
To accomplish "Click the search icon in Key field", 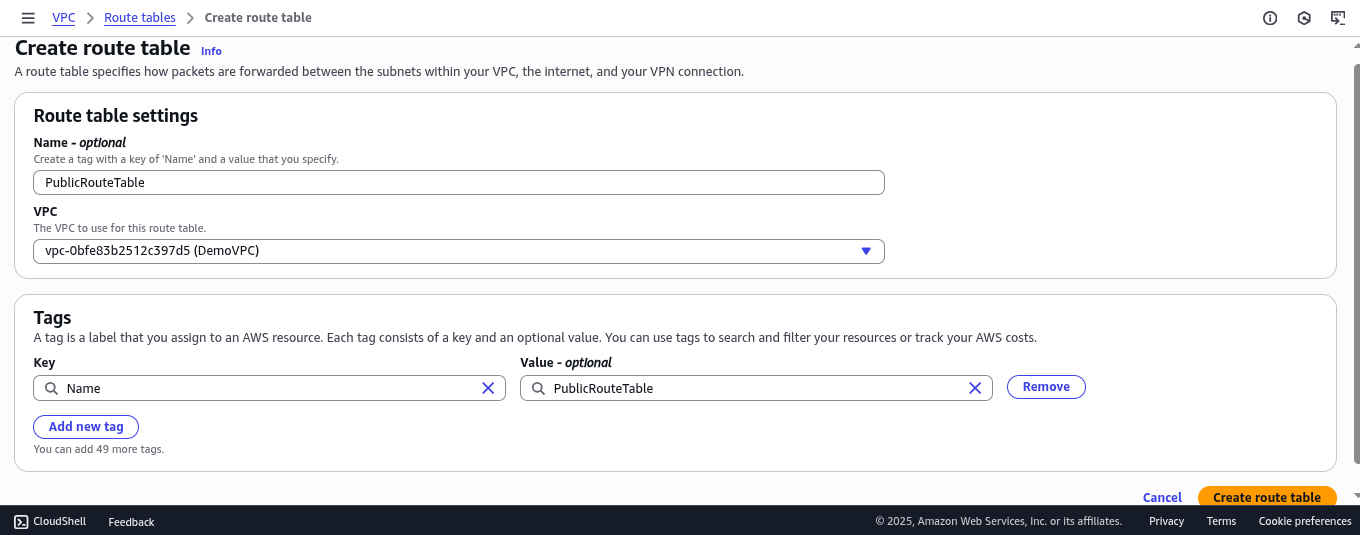I will (x=51, y=388).
